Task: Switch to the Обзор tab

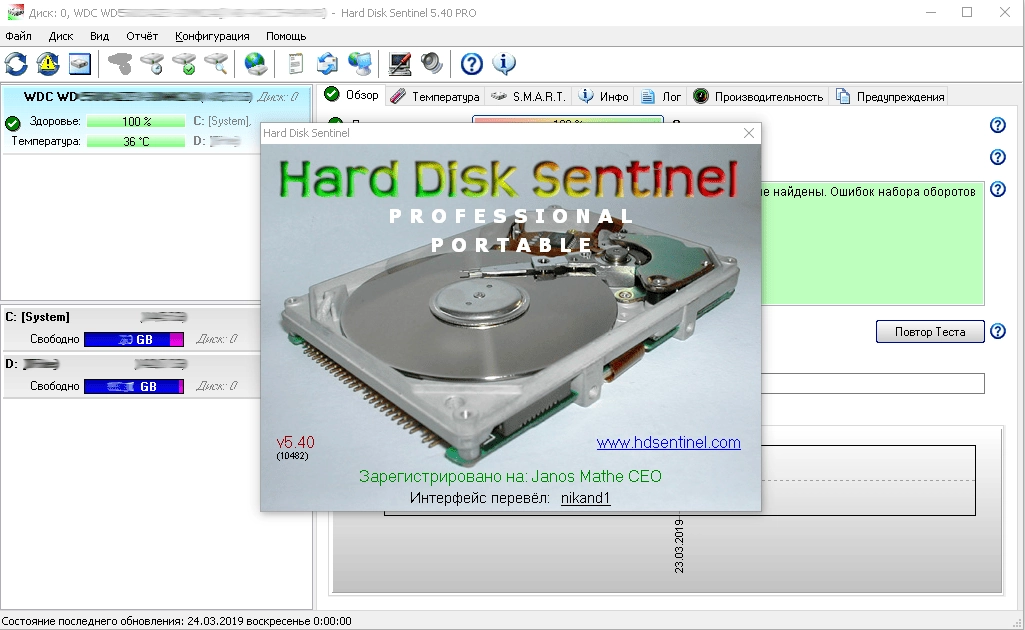Action: click(x=352, y=95)
